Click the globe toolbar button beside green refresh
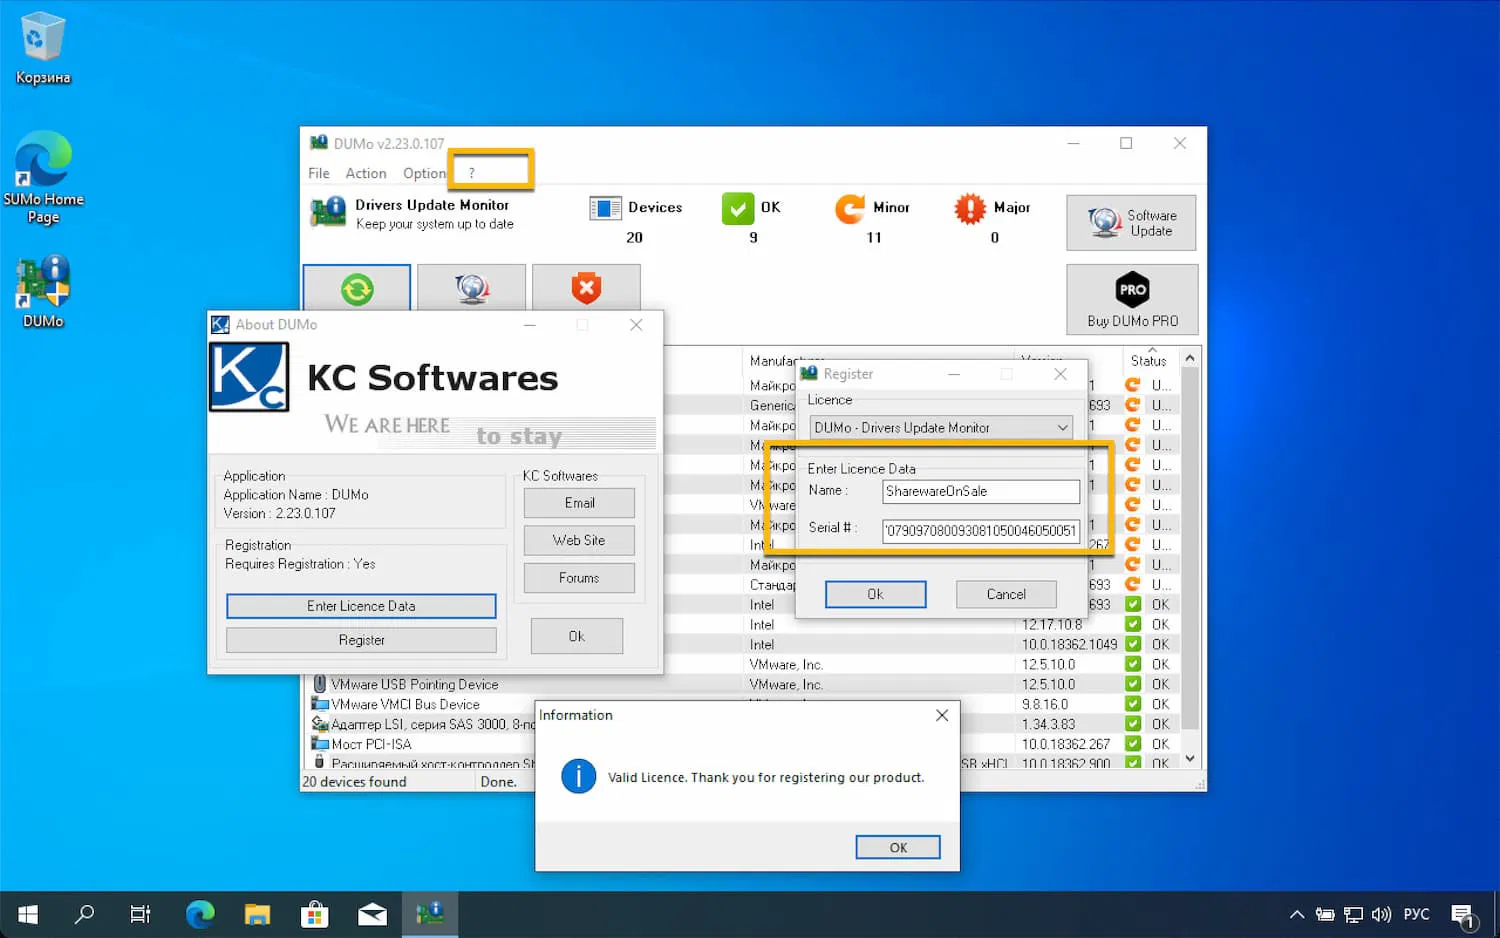Screen dimensions: 1500x938 pyautogui.click(x=472, y=289)
